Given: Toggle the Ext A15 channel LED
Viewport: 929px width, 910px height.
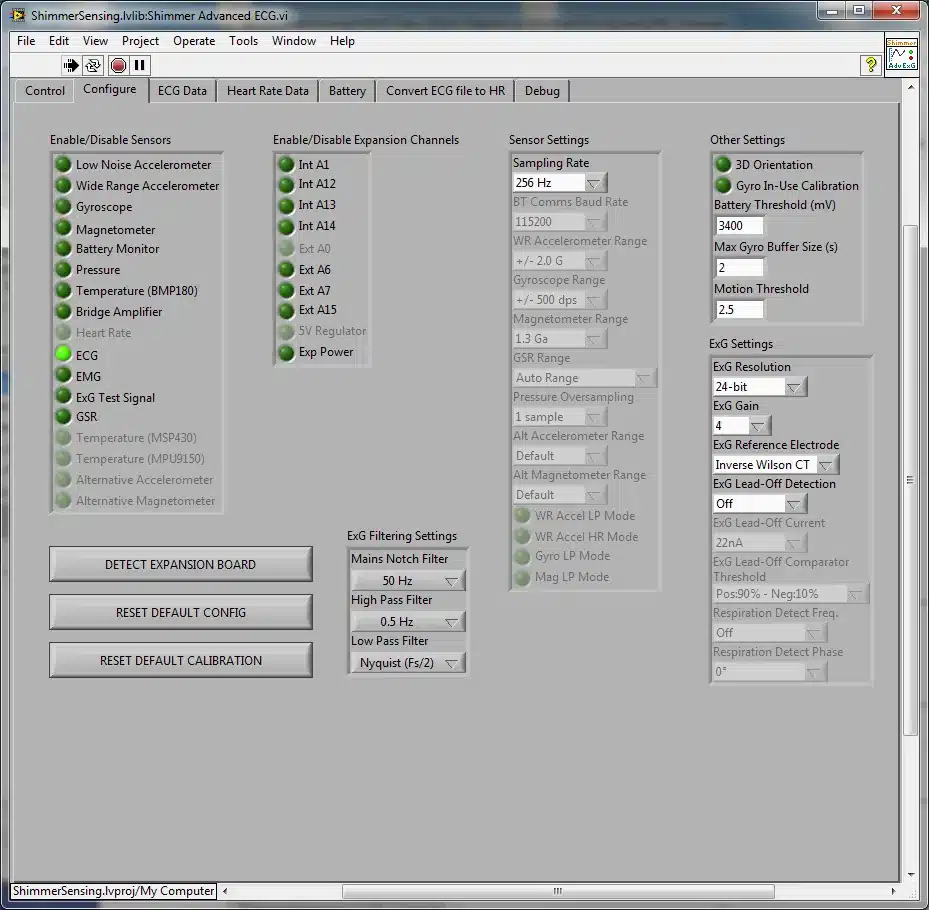Looking at the screenshot, I should [286, 310].
